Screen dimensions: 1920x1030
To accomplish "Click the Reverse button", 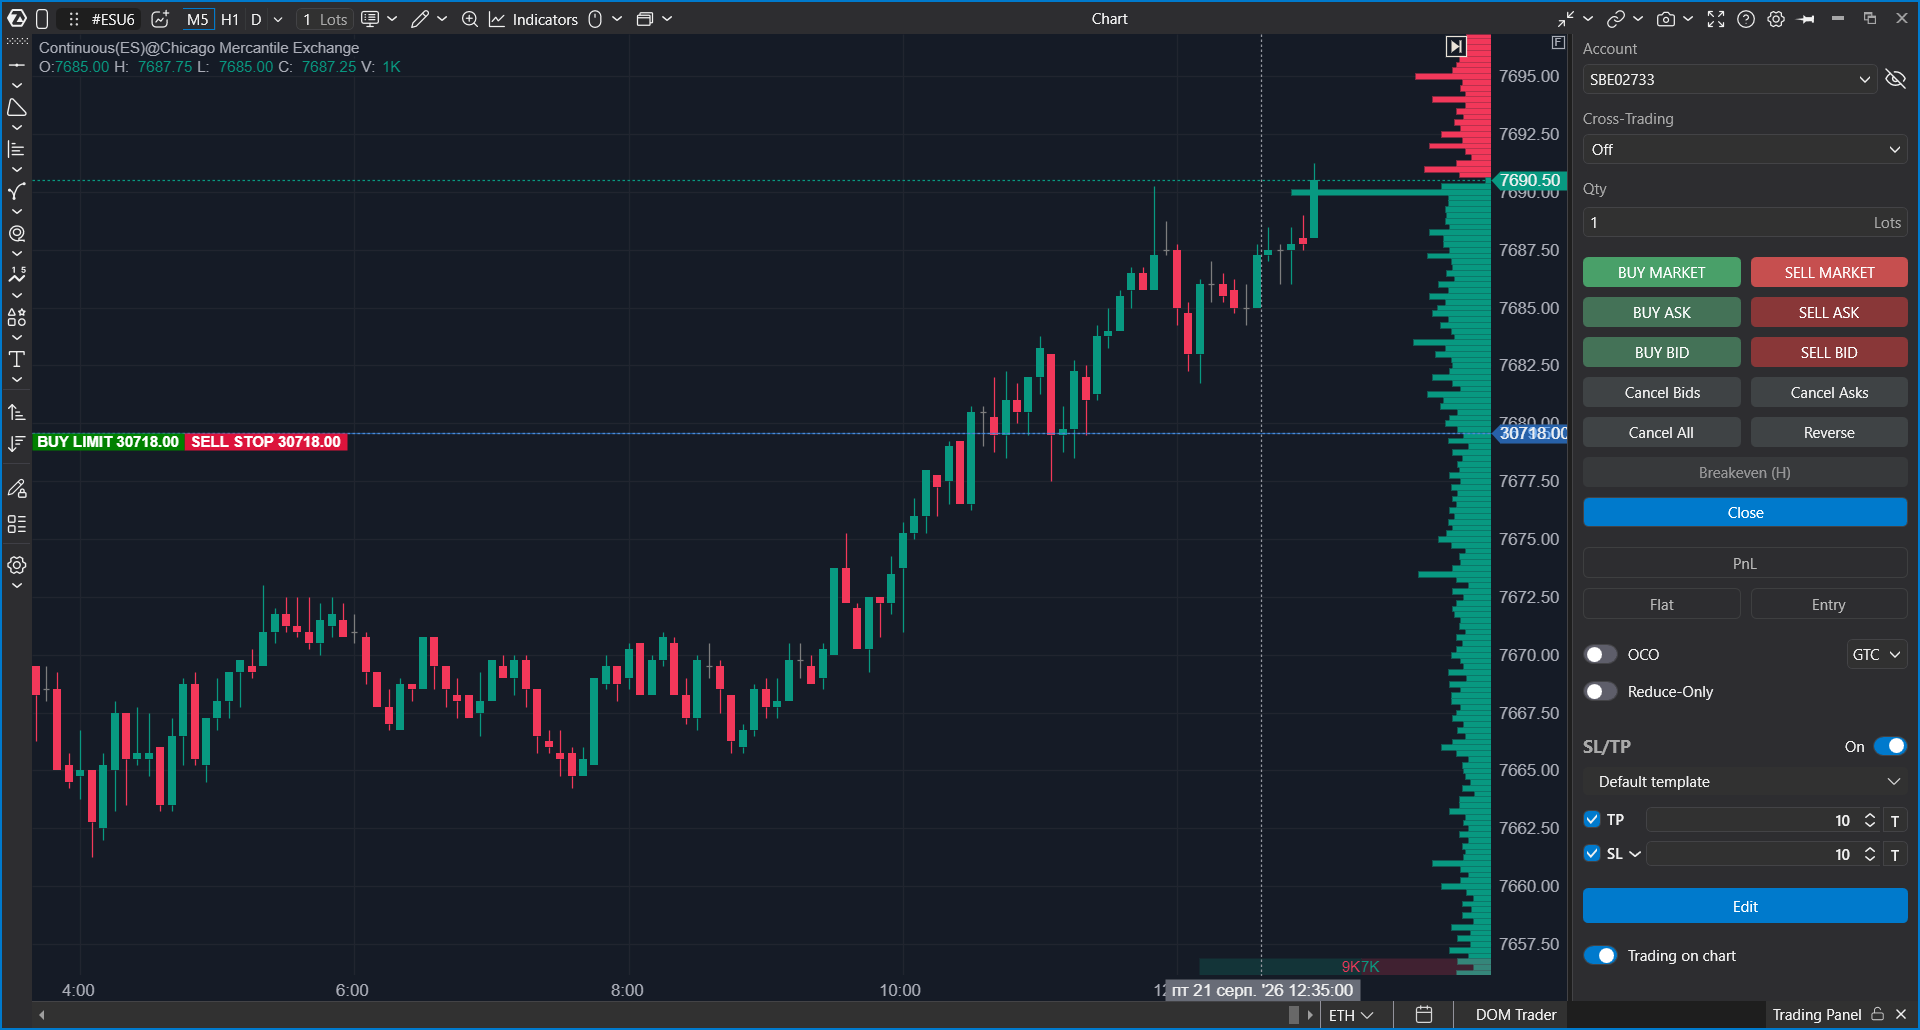I will (1829, 432).
